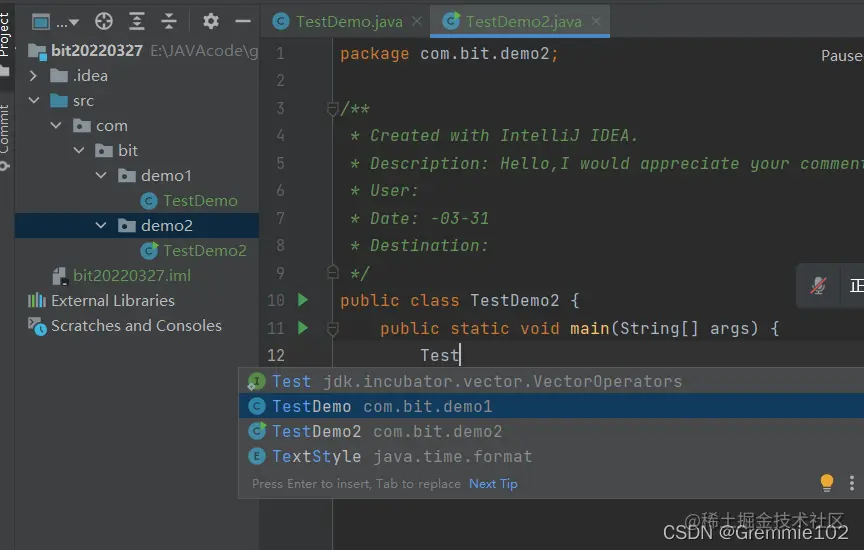Collapse the bit package
Viewport: 864px width, 550px height.
(x=79, y=150)
